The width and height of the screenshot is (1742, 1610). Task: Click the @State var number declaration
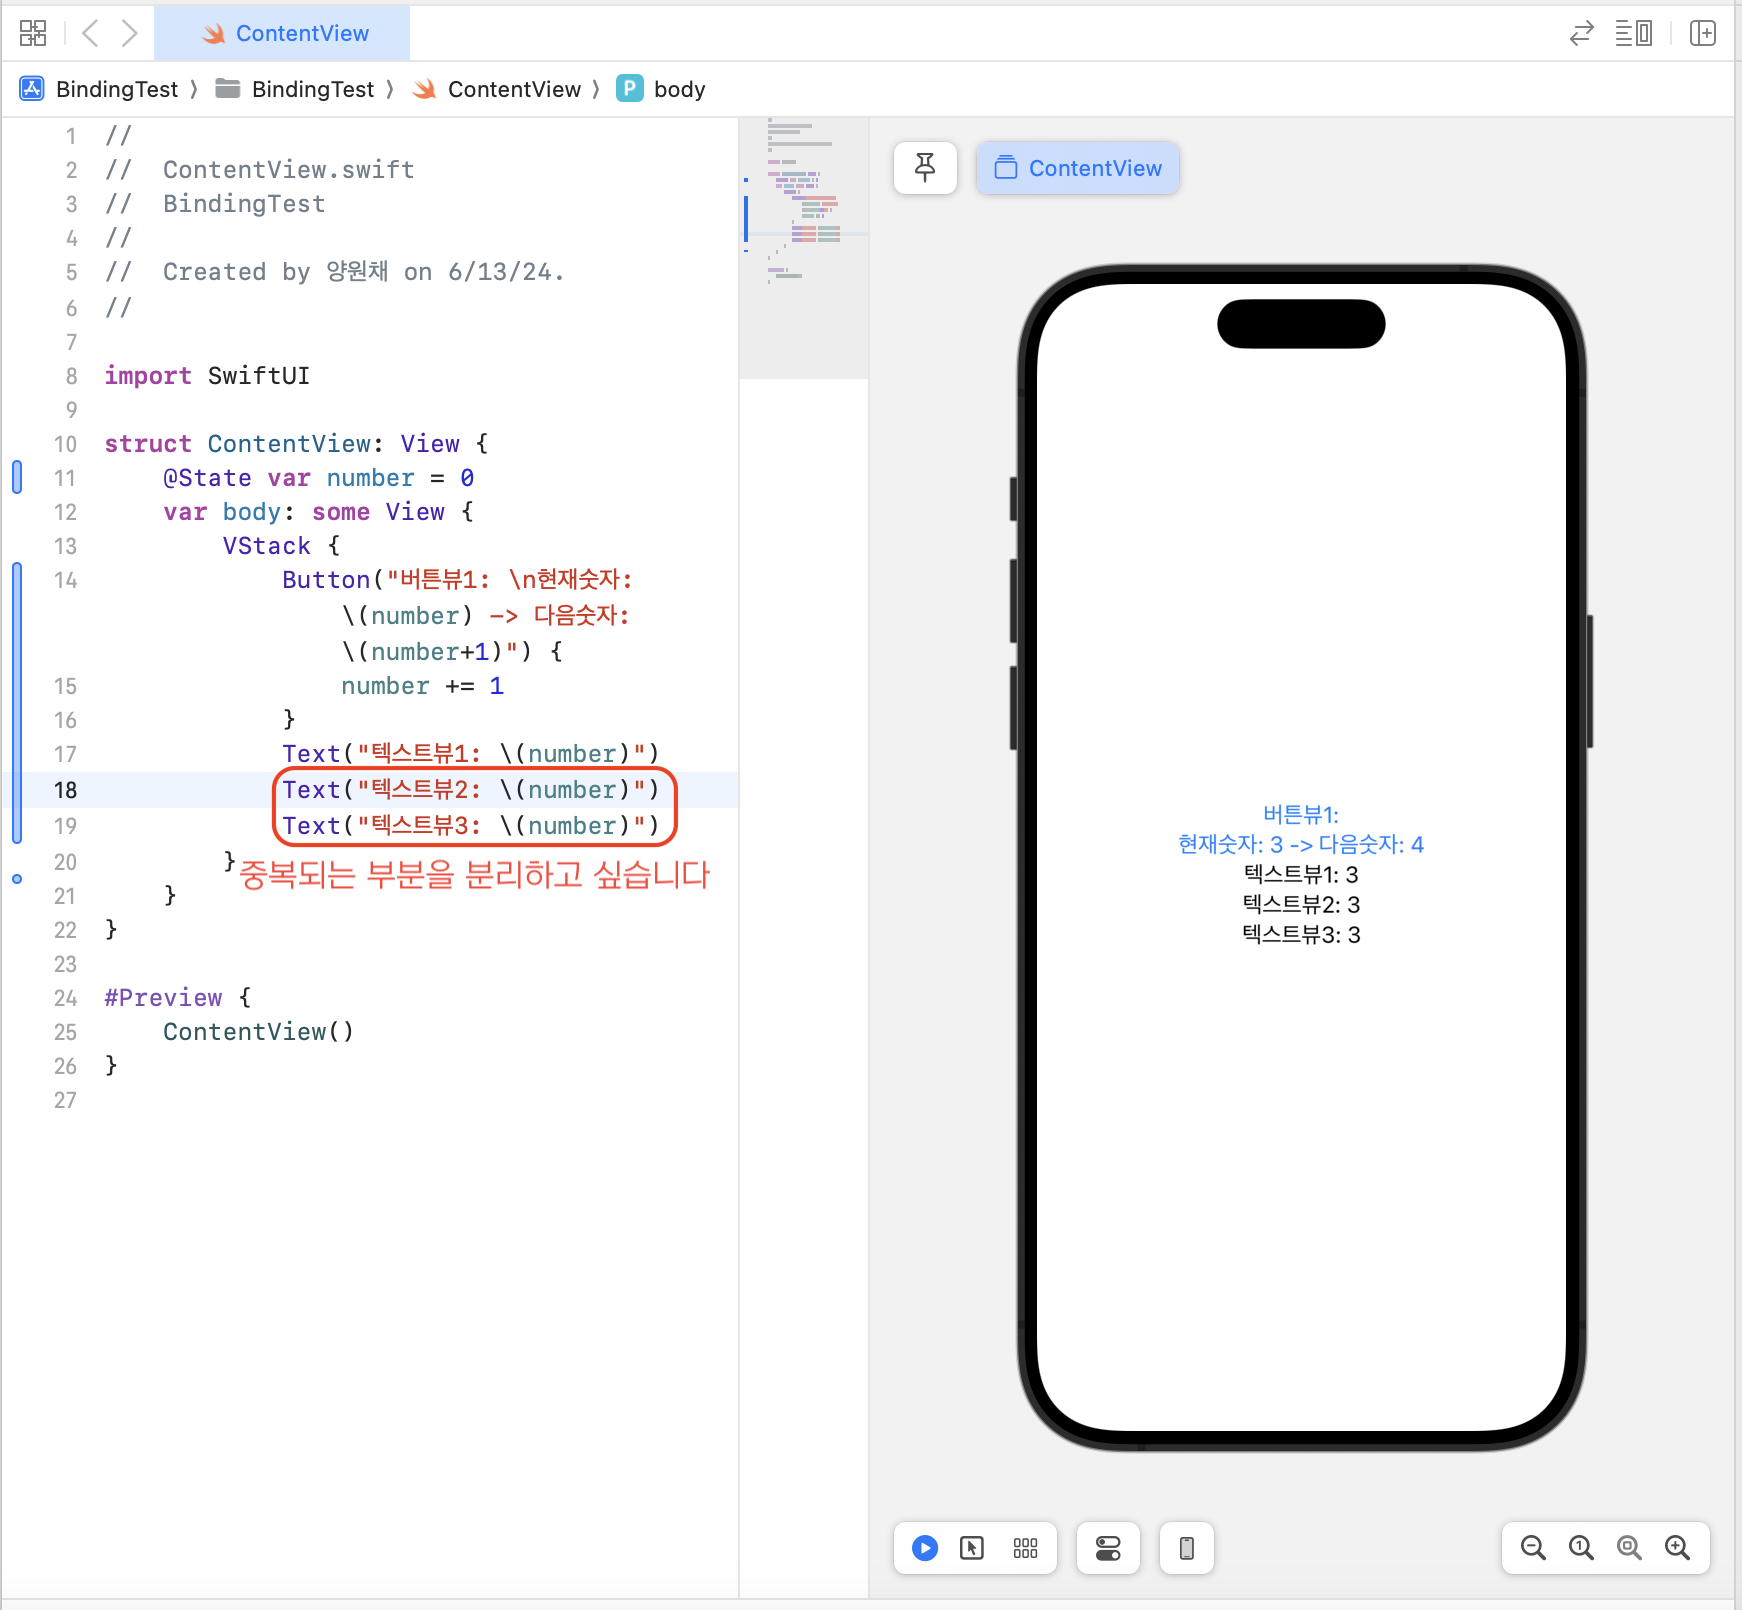point(318,478)
